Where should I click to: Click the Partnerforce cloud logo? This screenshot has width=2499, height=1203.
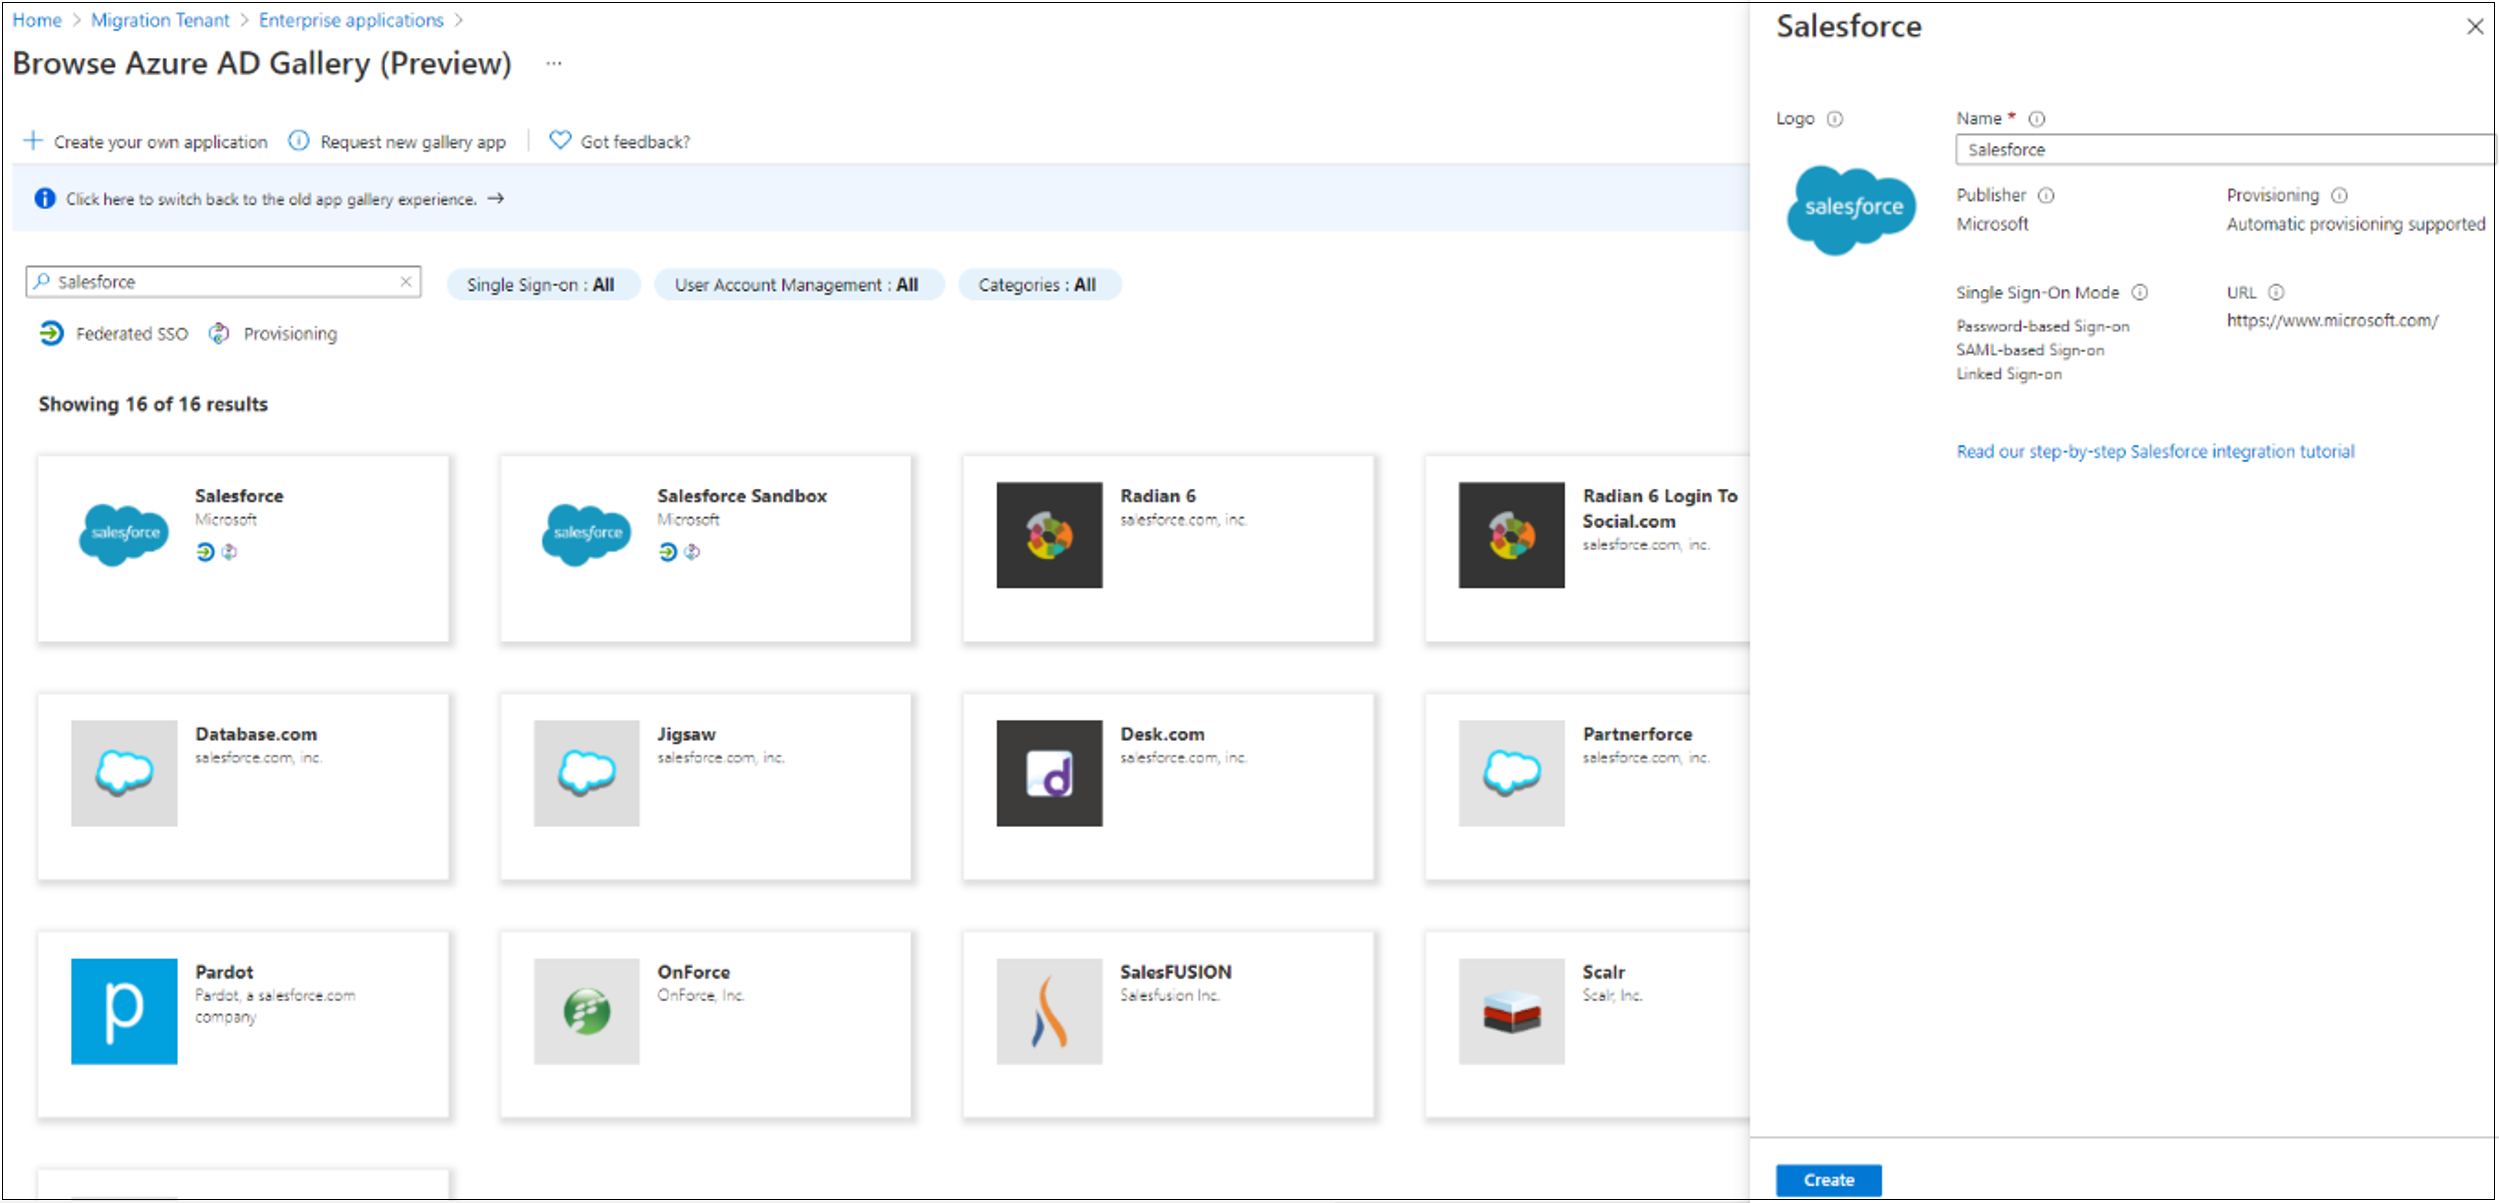pyautogui.click(x=1511, y=773)
